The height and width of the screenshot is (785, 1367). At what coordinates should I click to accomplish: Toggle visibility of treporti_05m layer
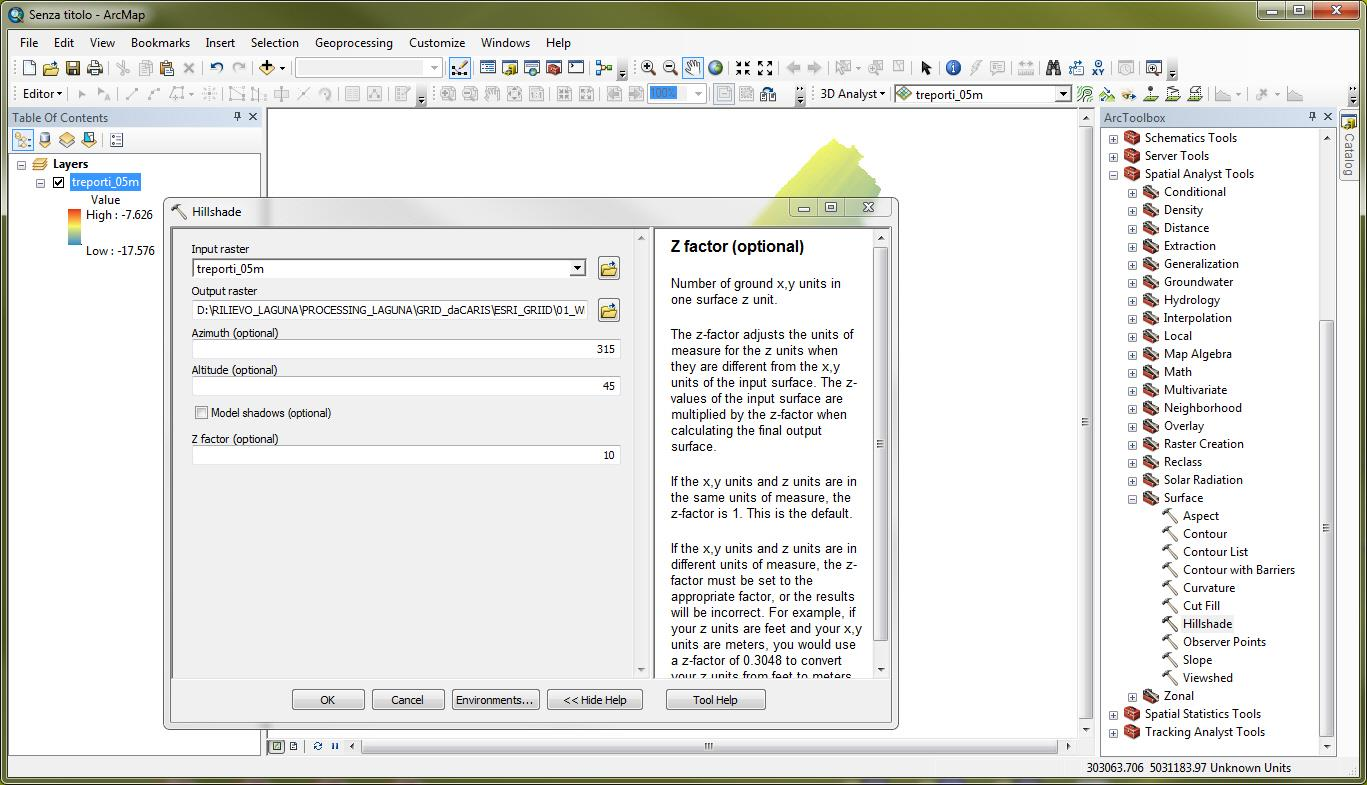59,182
